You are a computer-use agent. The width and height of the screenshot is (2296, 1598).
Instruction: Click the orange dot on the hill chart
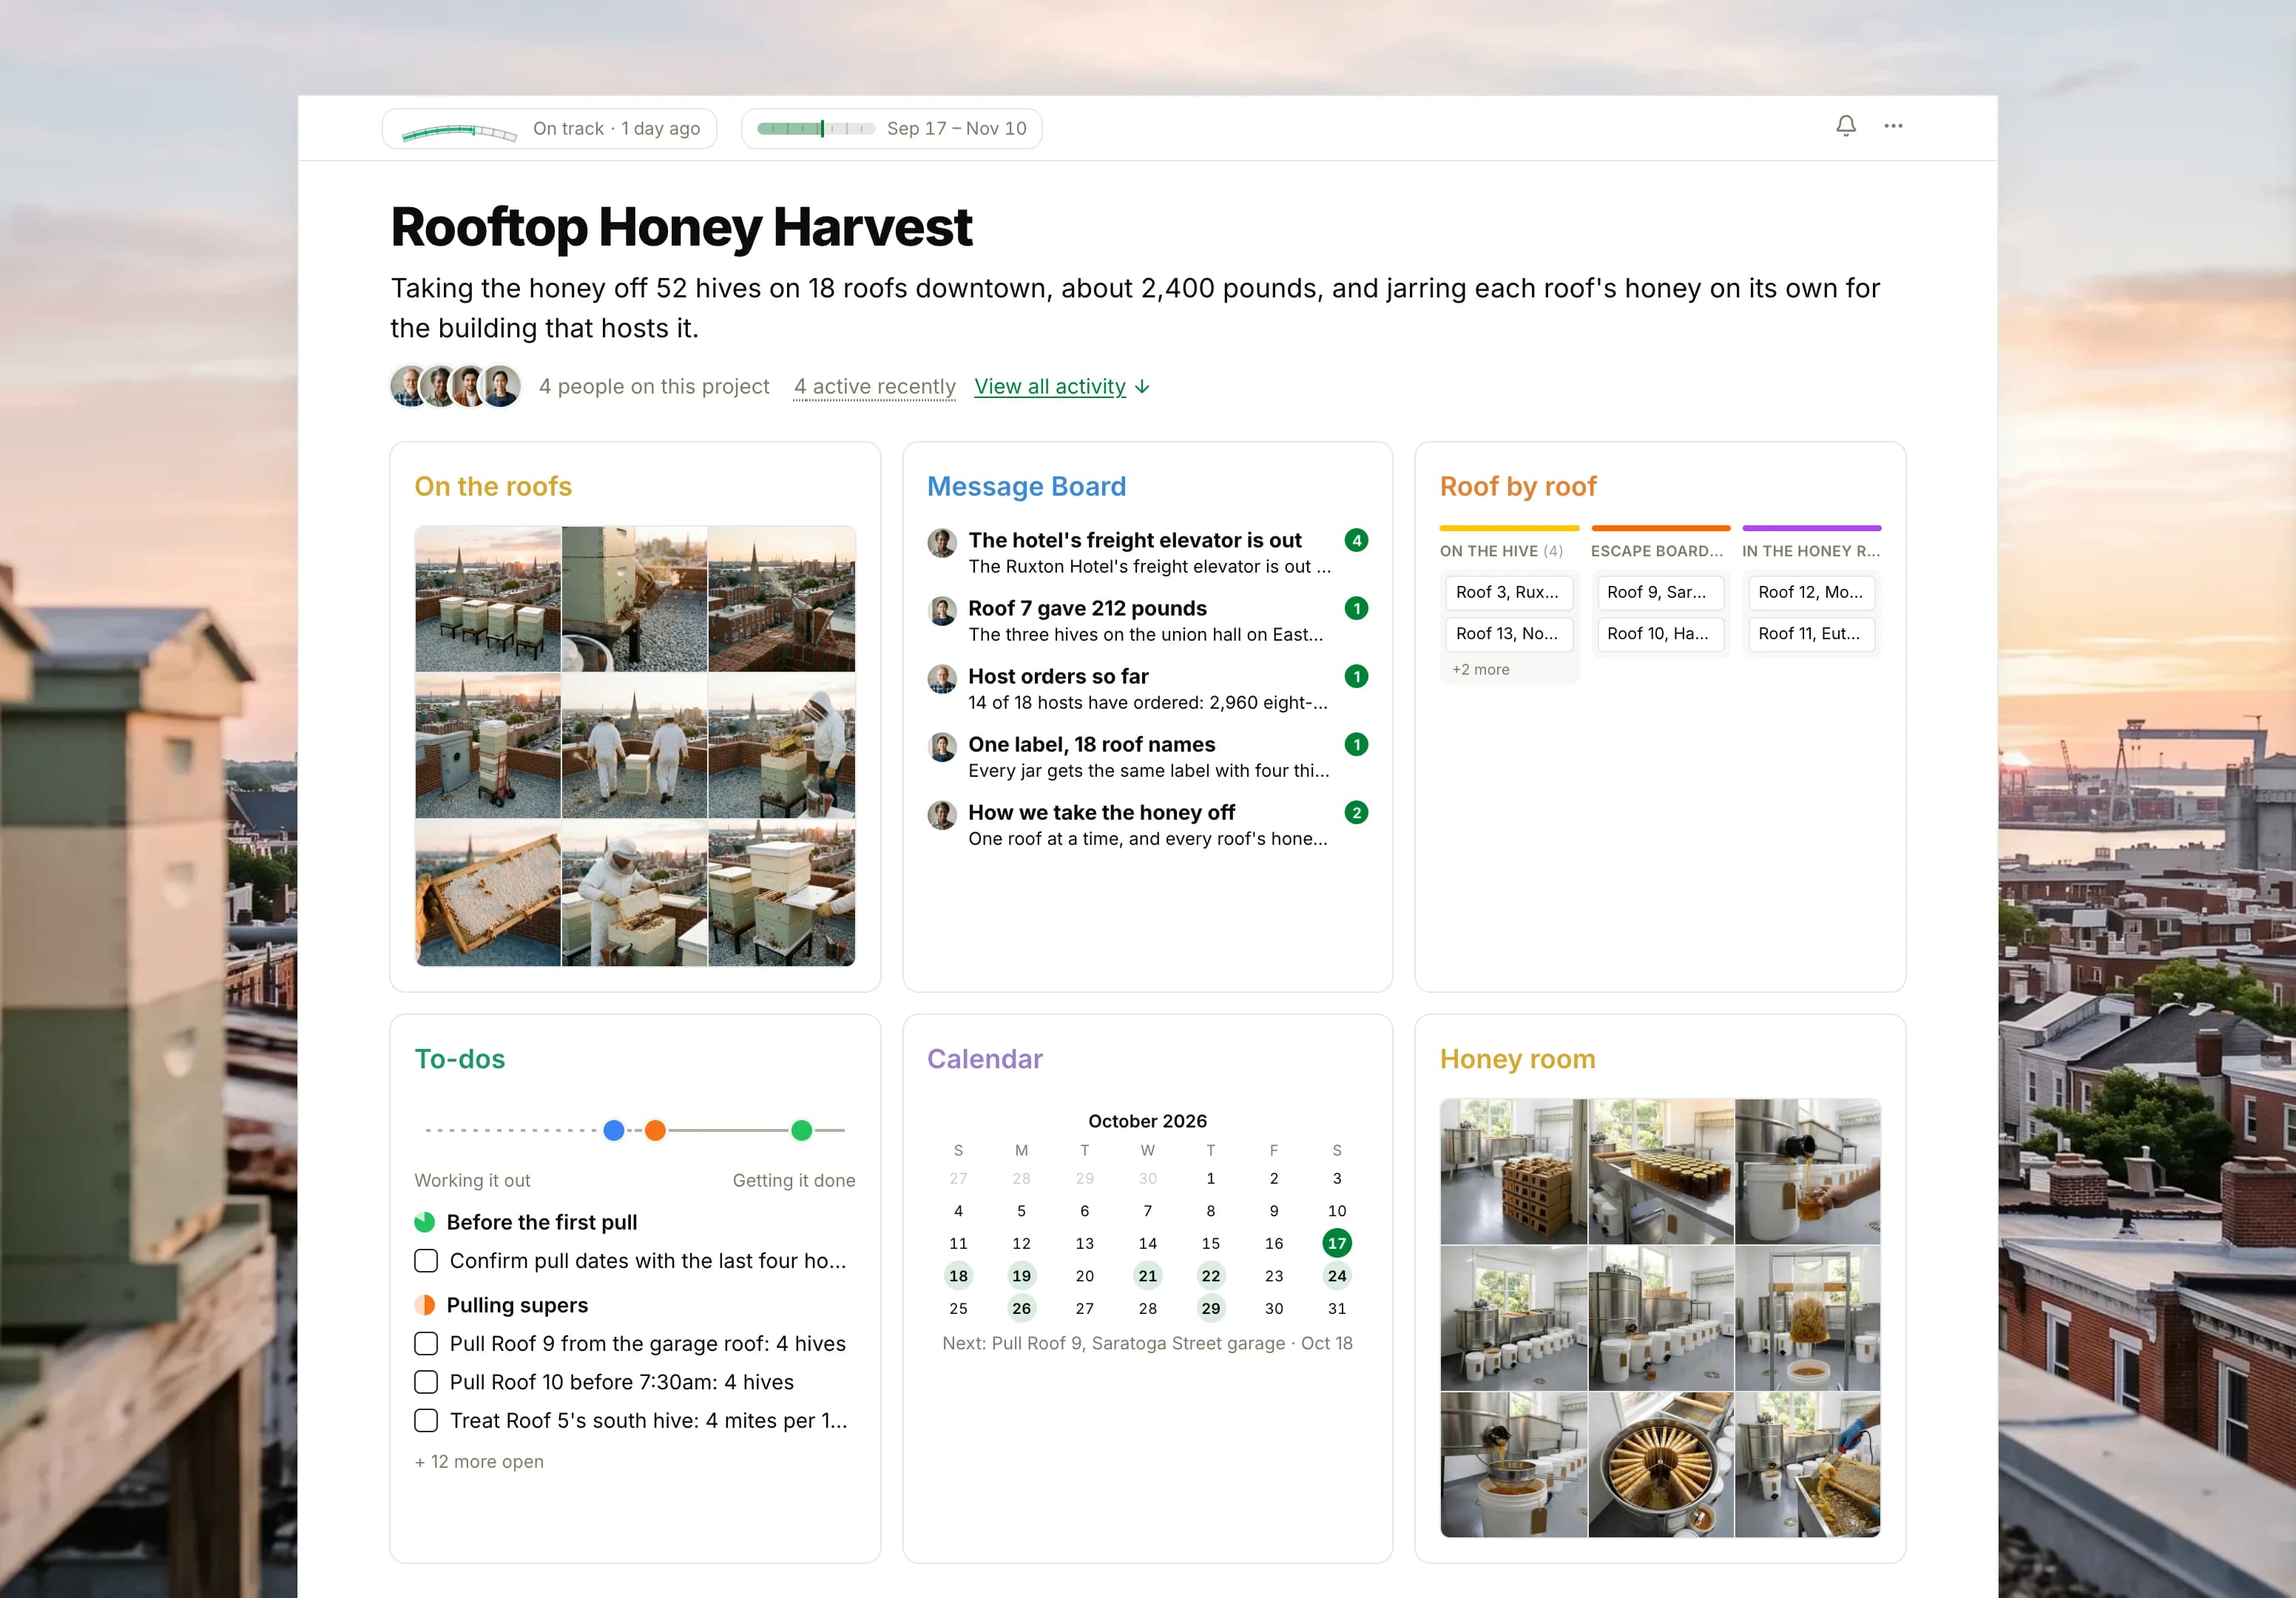point(655,1131)
